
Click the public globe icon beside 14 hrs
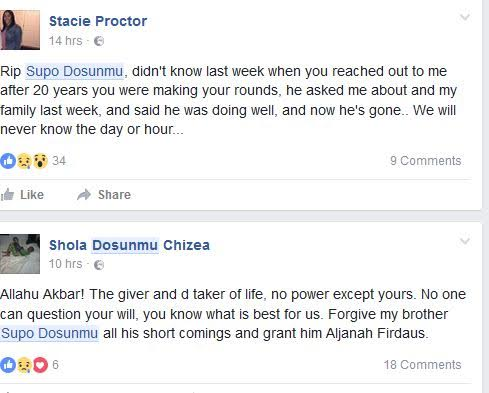tap(99, 41)
